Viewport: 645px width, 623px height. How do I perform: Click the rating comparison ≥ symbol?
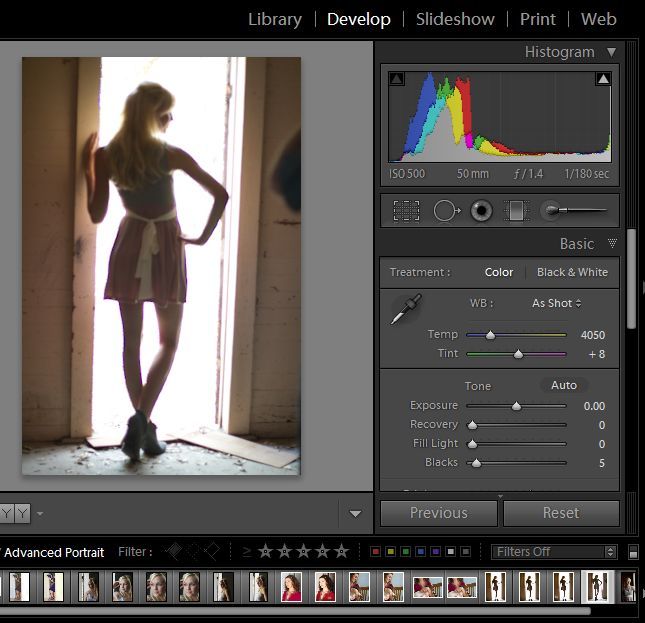pyautogui.click(x=247, y=551)
